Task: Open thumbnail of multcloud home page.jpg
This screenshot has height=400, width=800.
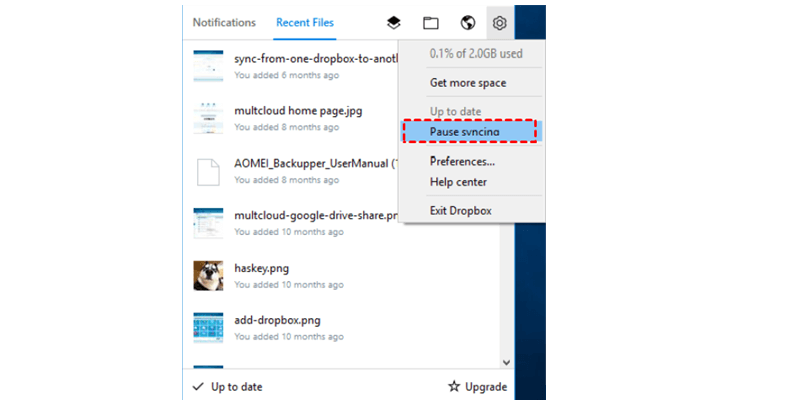Action: tap(208, 118)
